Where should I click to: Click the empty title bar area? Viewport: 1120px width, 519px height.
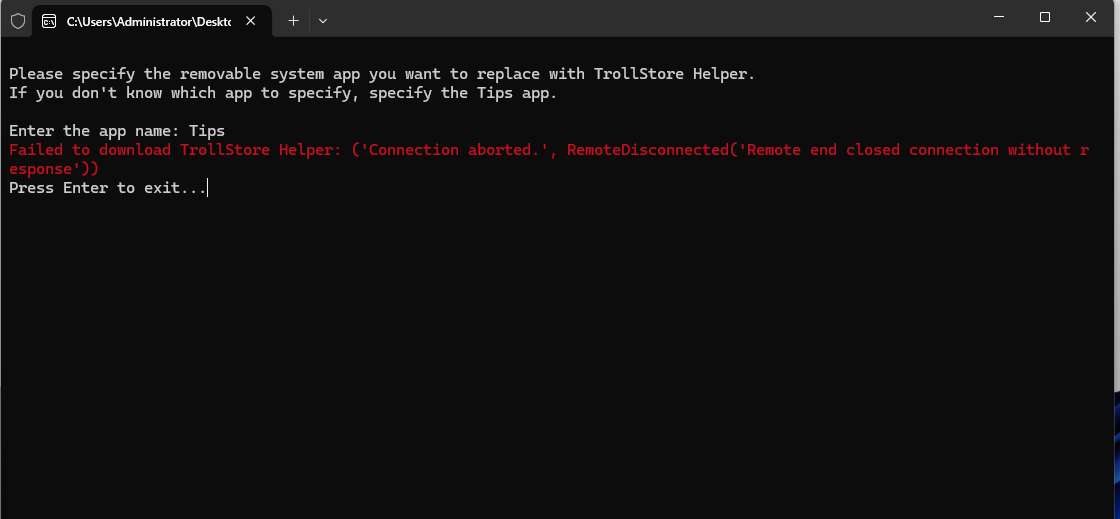pos(650,18)
